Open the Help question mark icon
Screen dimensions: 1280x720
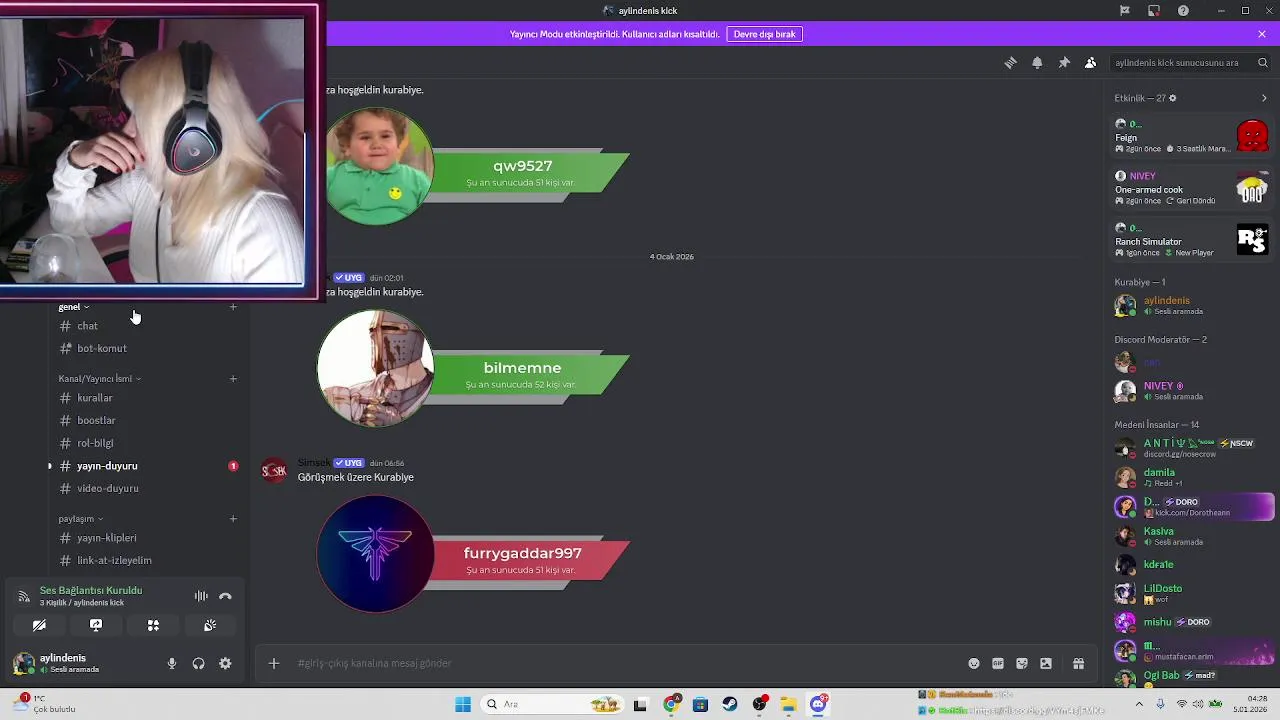tap(1183, 11)
